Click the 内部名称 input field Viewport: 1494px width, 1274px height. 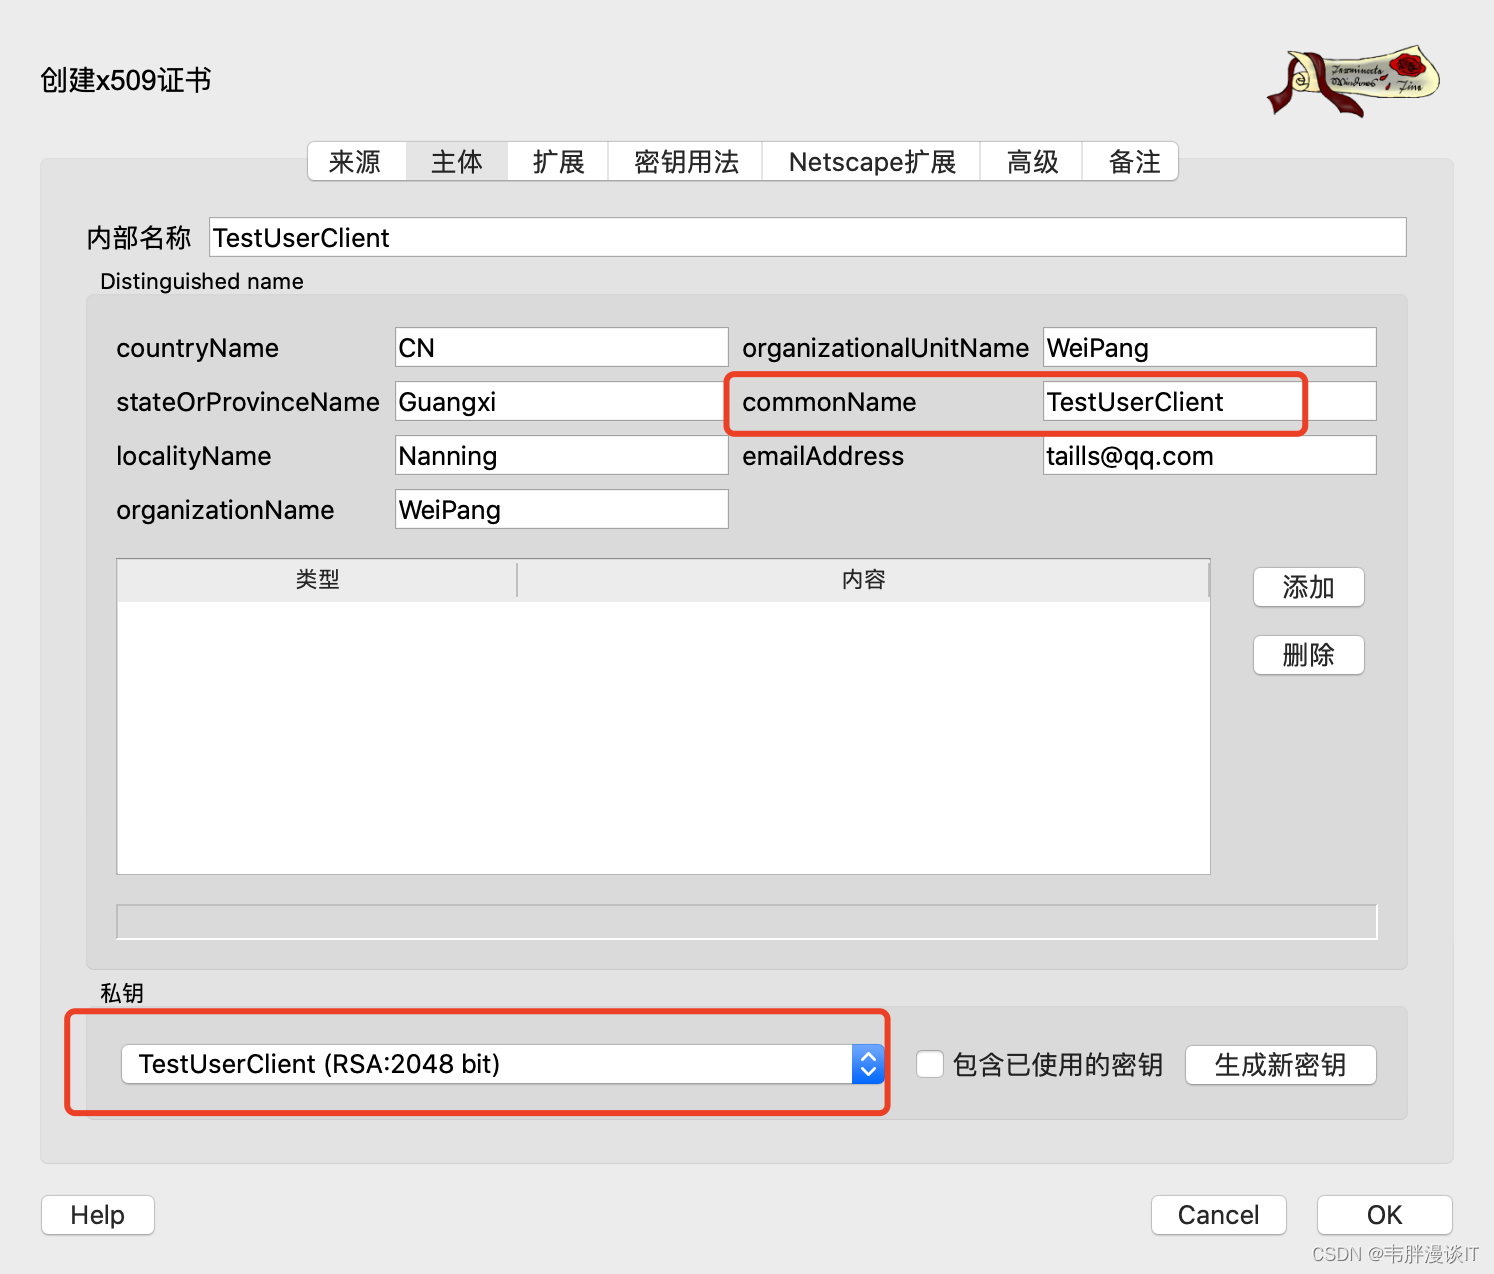tap(808, 238)
